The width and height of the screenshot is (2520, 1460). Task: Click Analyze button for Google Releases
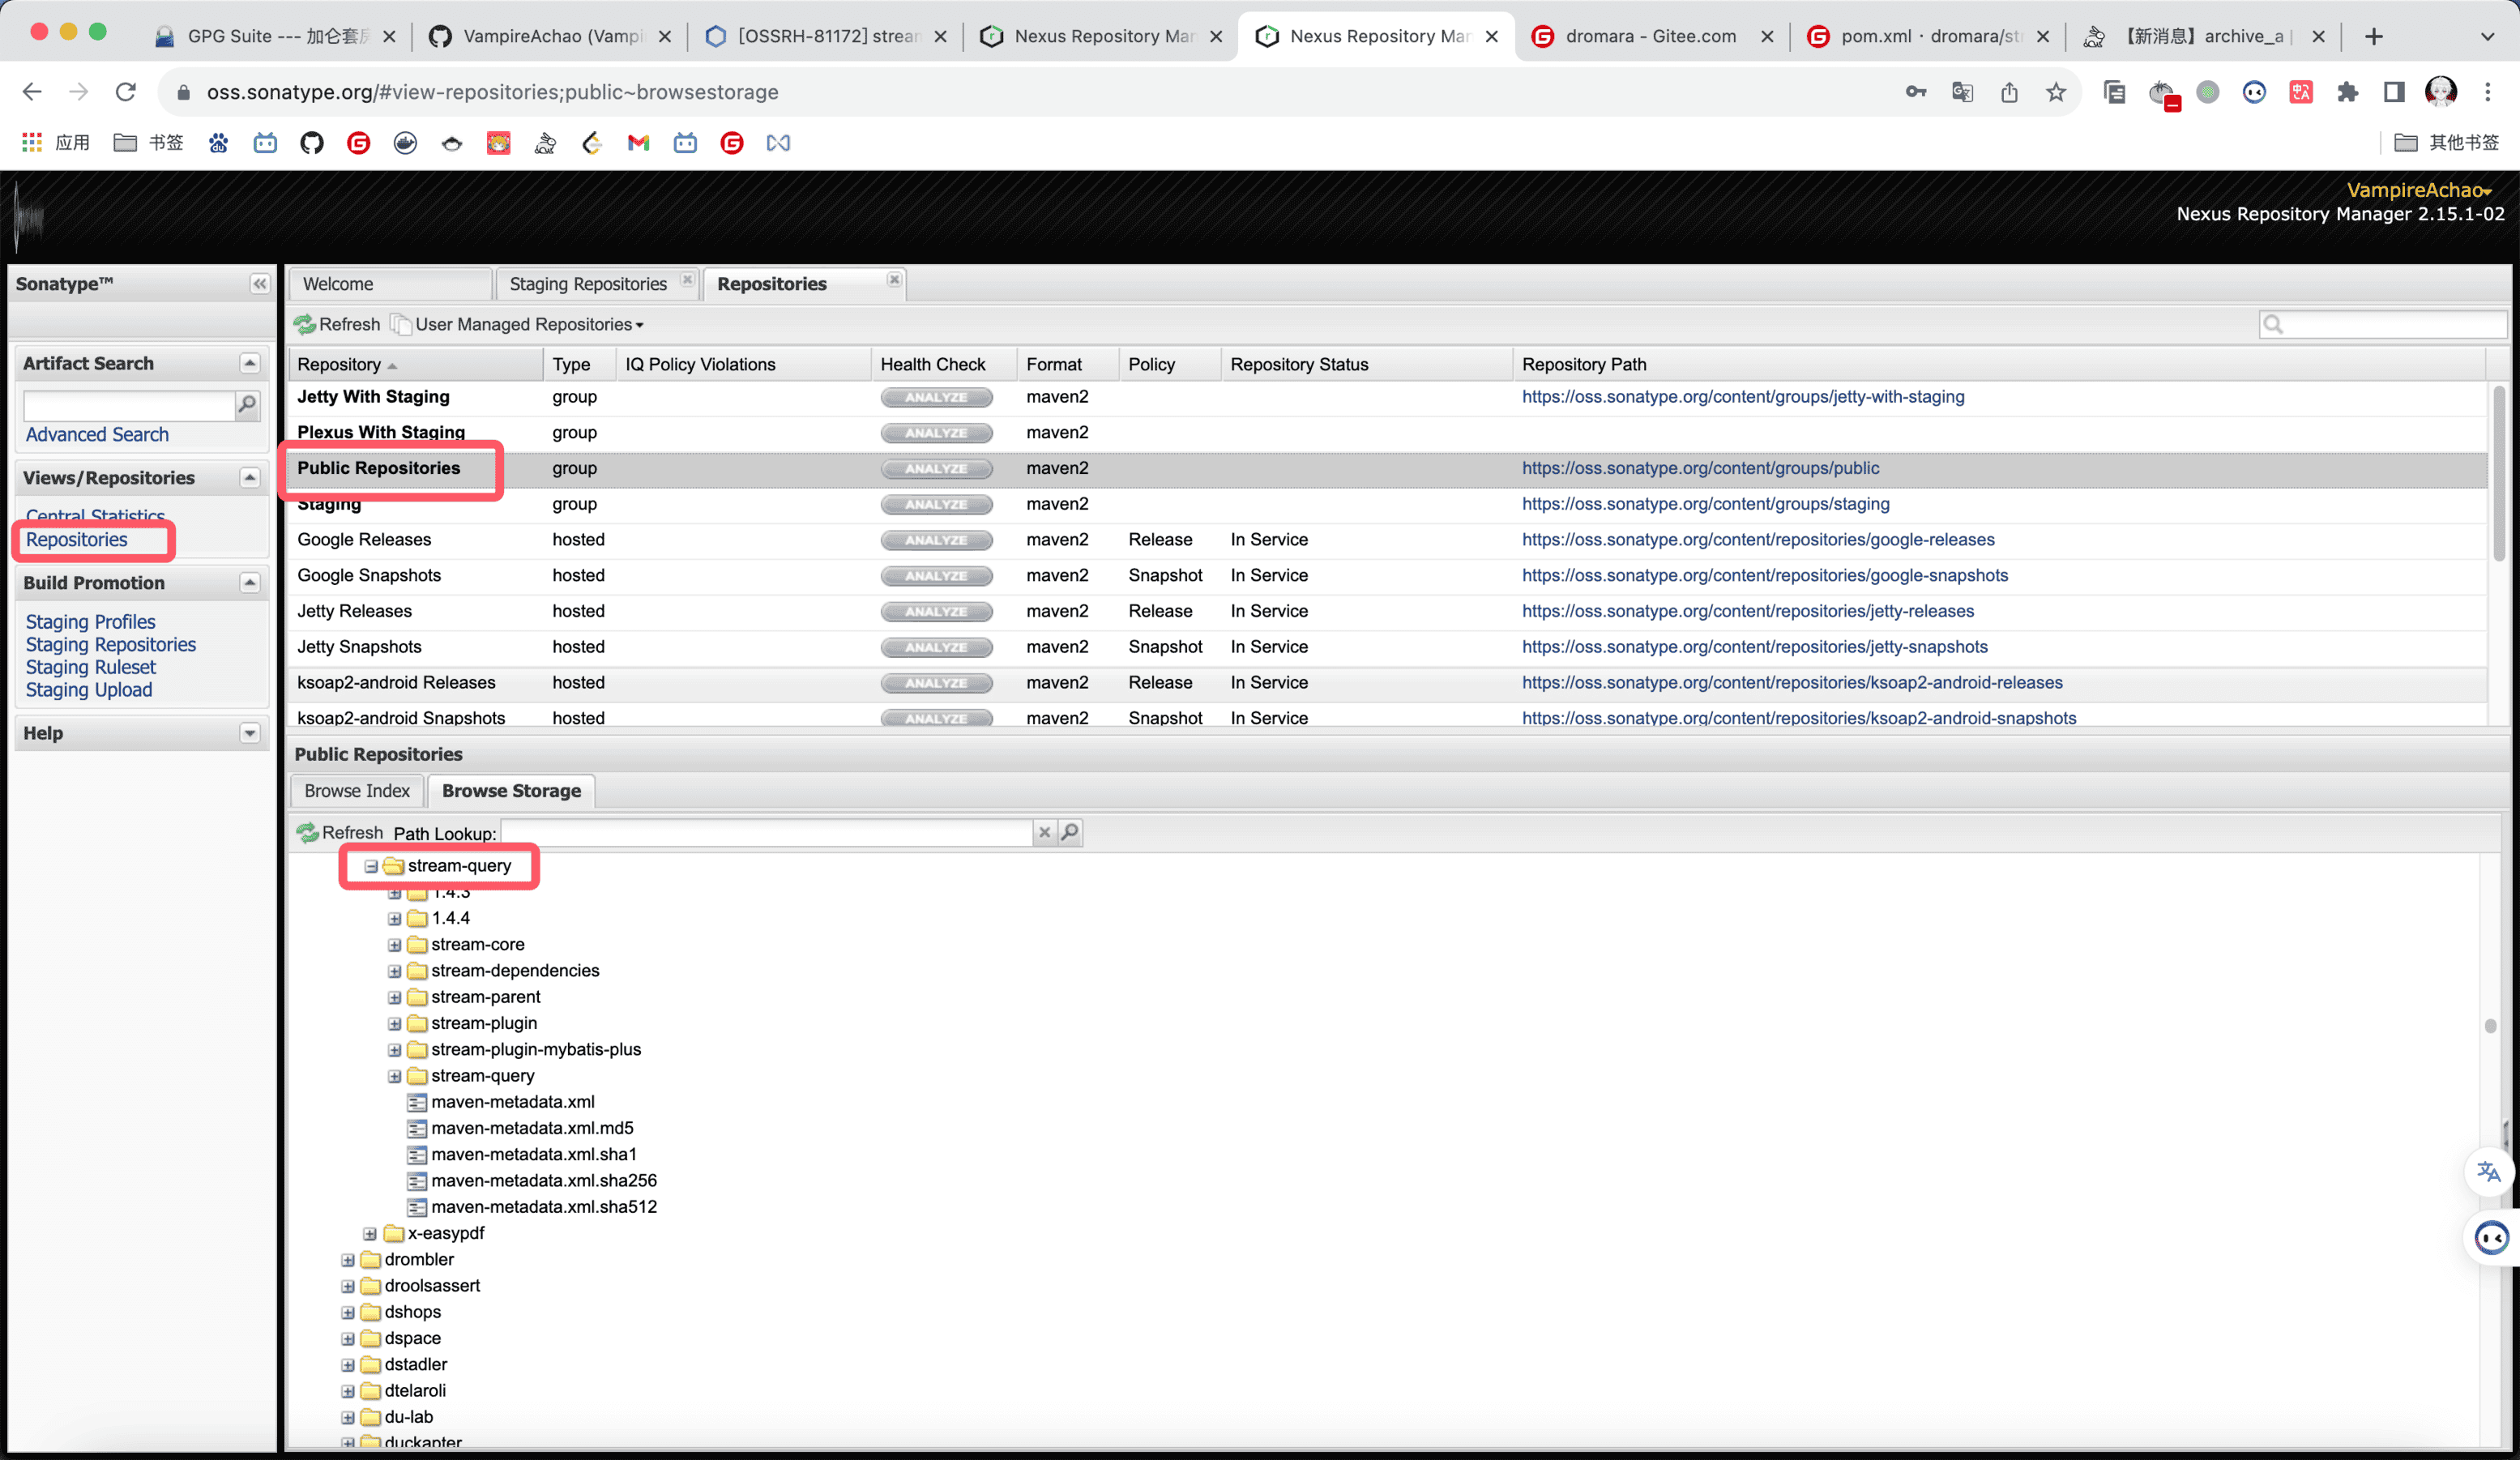936,540
